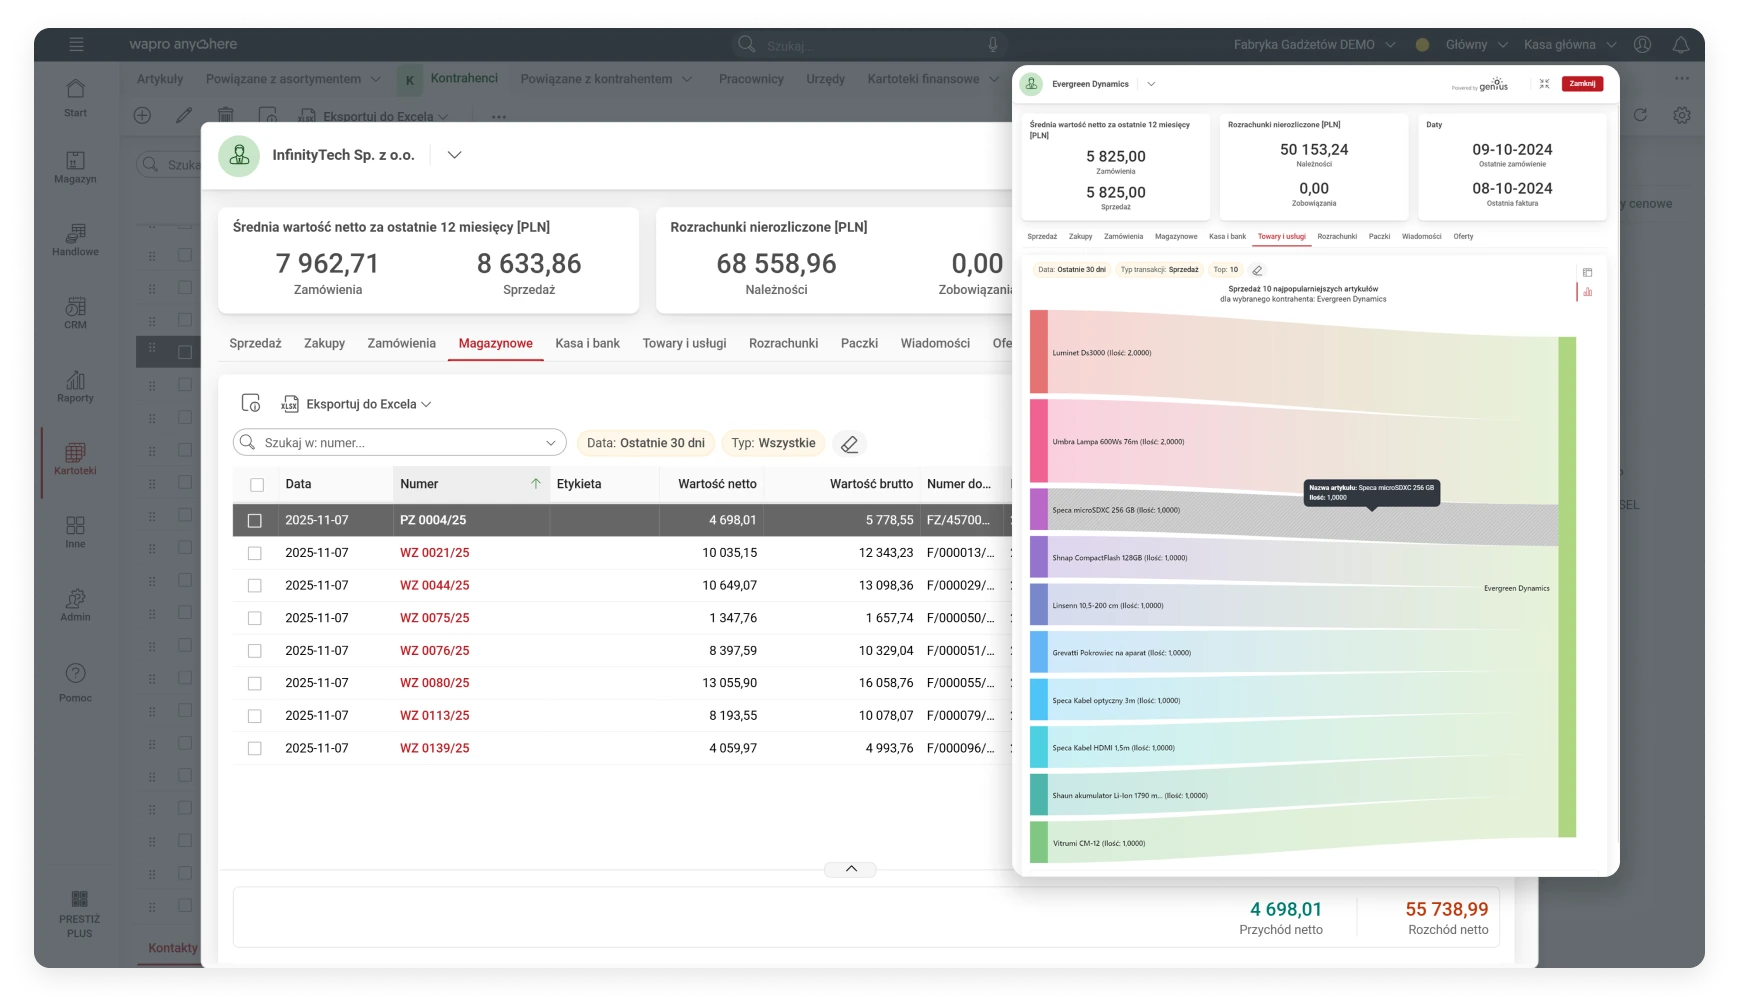Open the CRM module in sidebar

75,312
